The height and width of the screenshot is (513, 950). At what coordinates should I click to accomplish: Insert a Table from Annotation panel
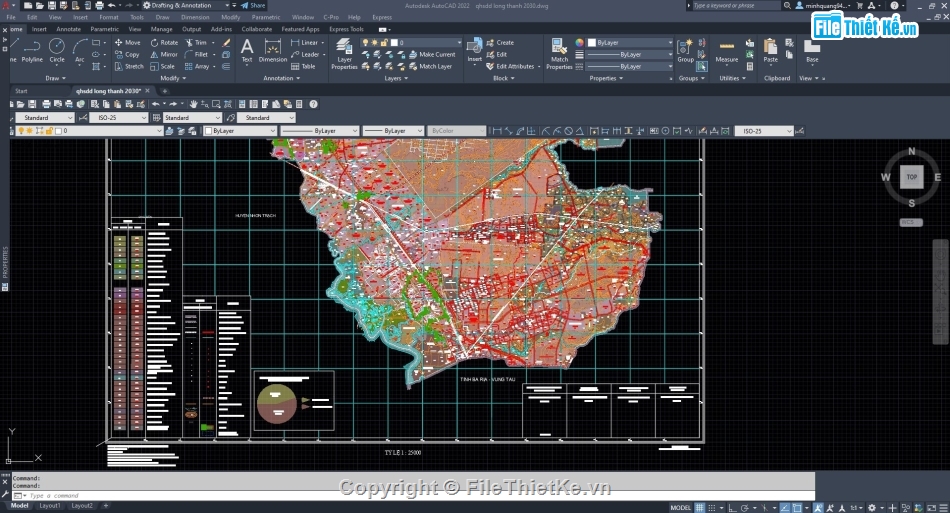pos(304,67)
